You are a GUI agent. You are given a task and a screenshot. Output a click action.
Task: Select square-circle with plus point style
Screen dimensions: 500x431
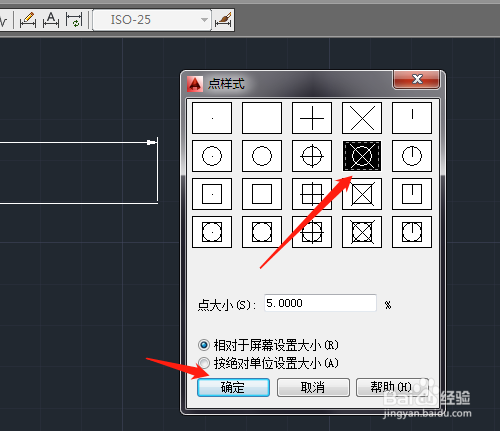312,232
